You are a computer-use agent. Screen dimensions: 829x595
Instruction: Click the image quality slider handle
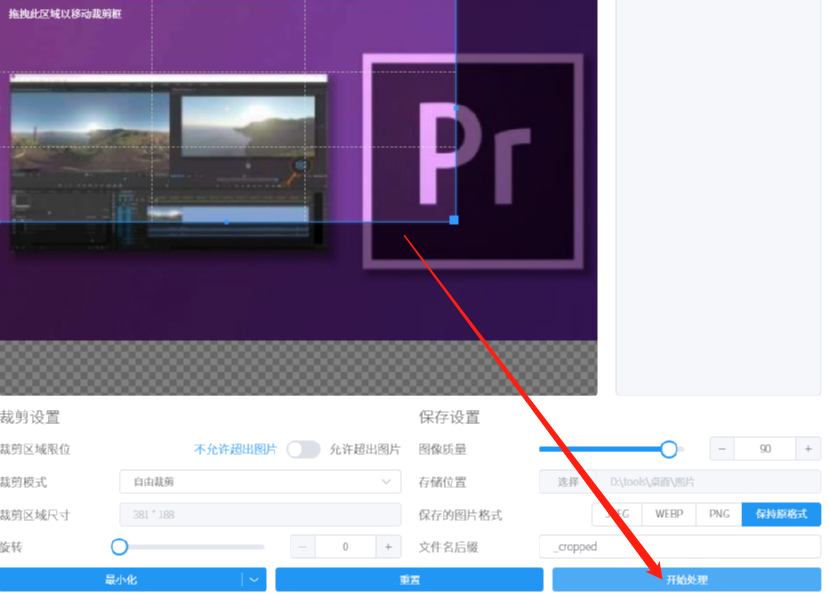pyautogui.click(x=669, y=449)
